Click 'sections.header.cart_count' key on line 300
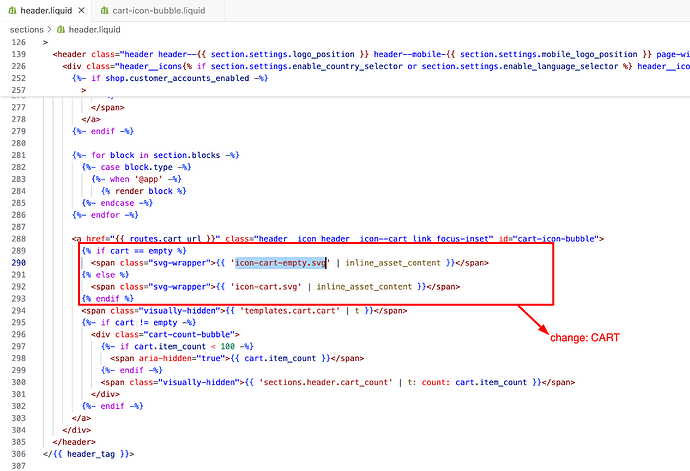The height and width of the screenshot is (471, 690). [x=325, y=383]
